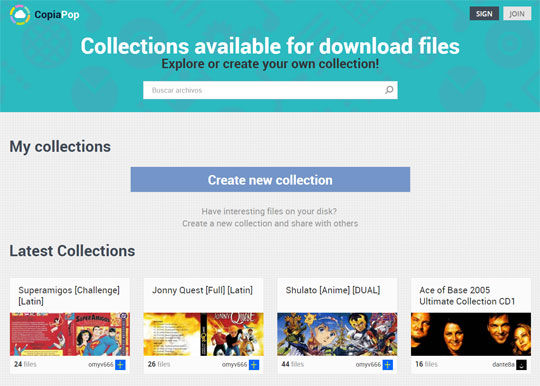Viewport: 540px width, 386px height.
Task: Click the CopiaPop brand name text
Action: pos(57,15)
